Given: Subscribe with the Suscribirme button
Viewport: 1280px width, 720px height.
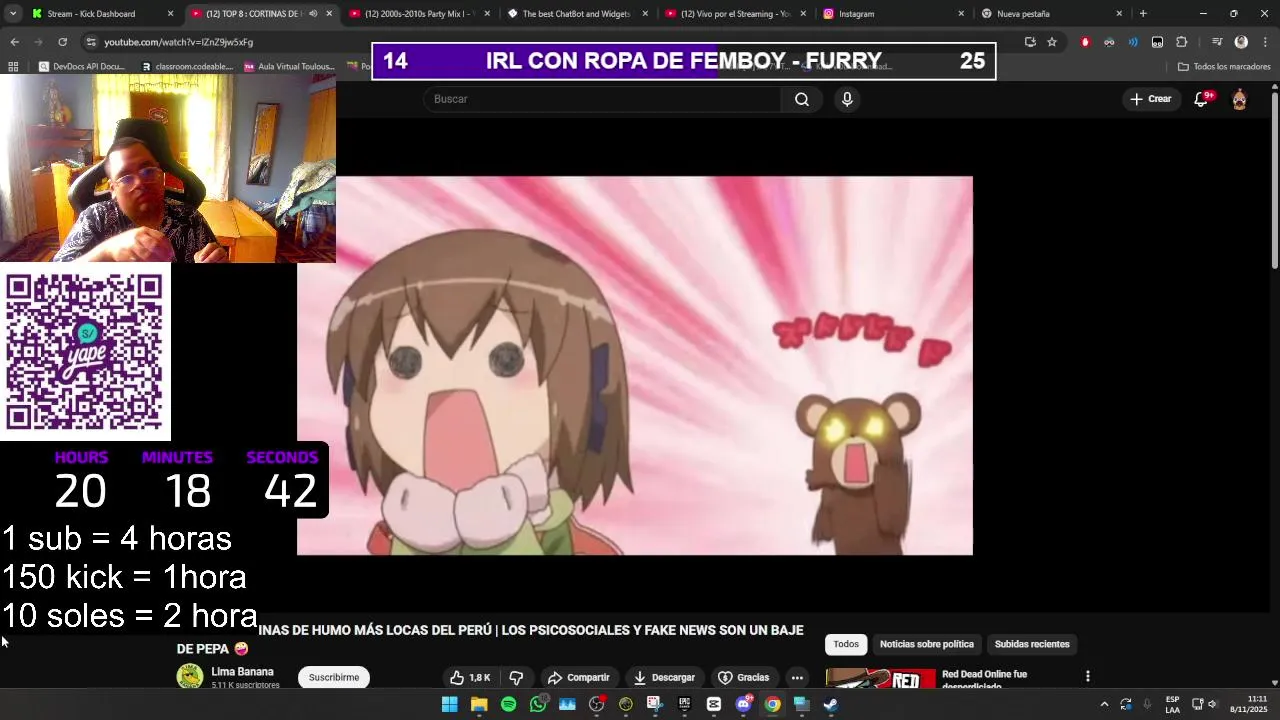Looking at the screenshot, I should 334,677.
